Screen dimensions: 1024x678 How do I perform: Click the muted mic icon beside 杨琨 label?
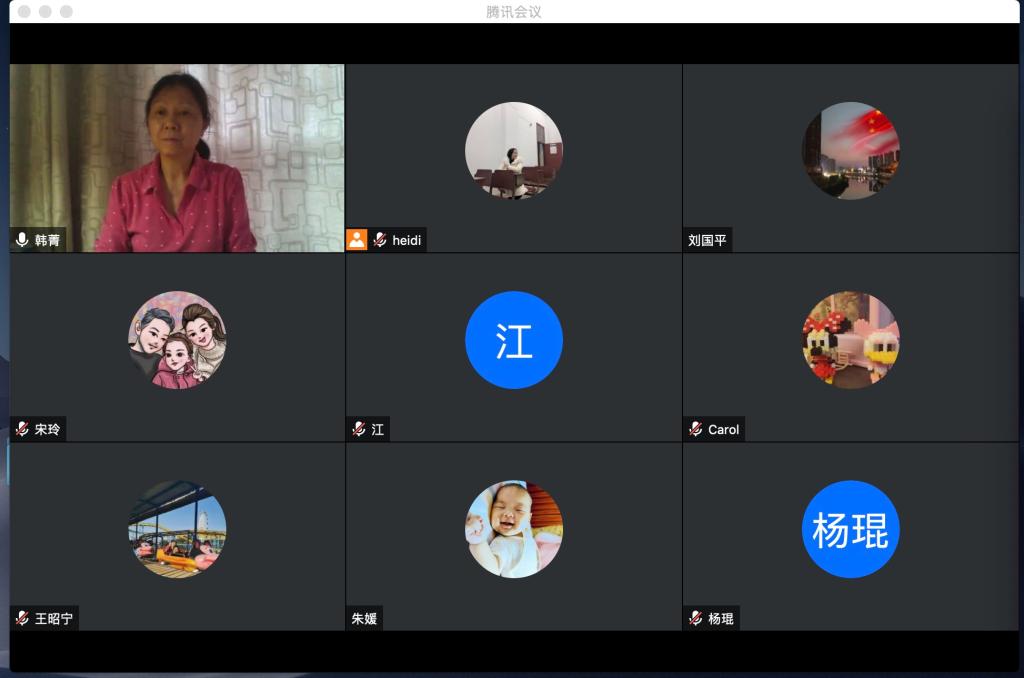click(x=696, y=618)
